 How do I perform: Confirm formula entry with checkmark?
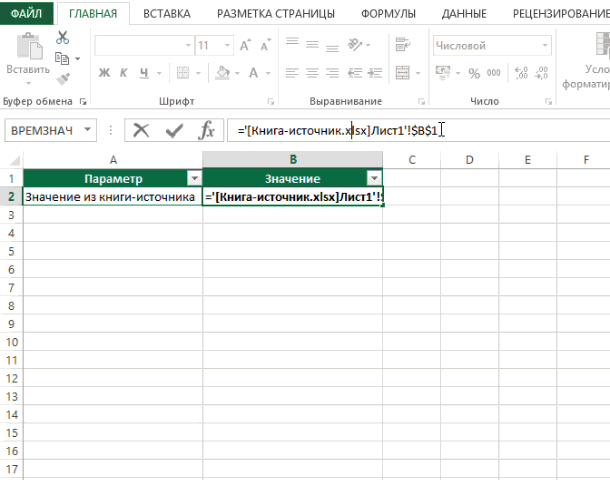[x=174, y=131]
